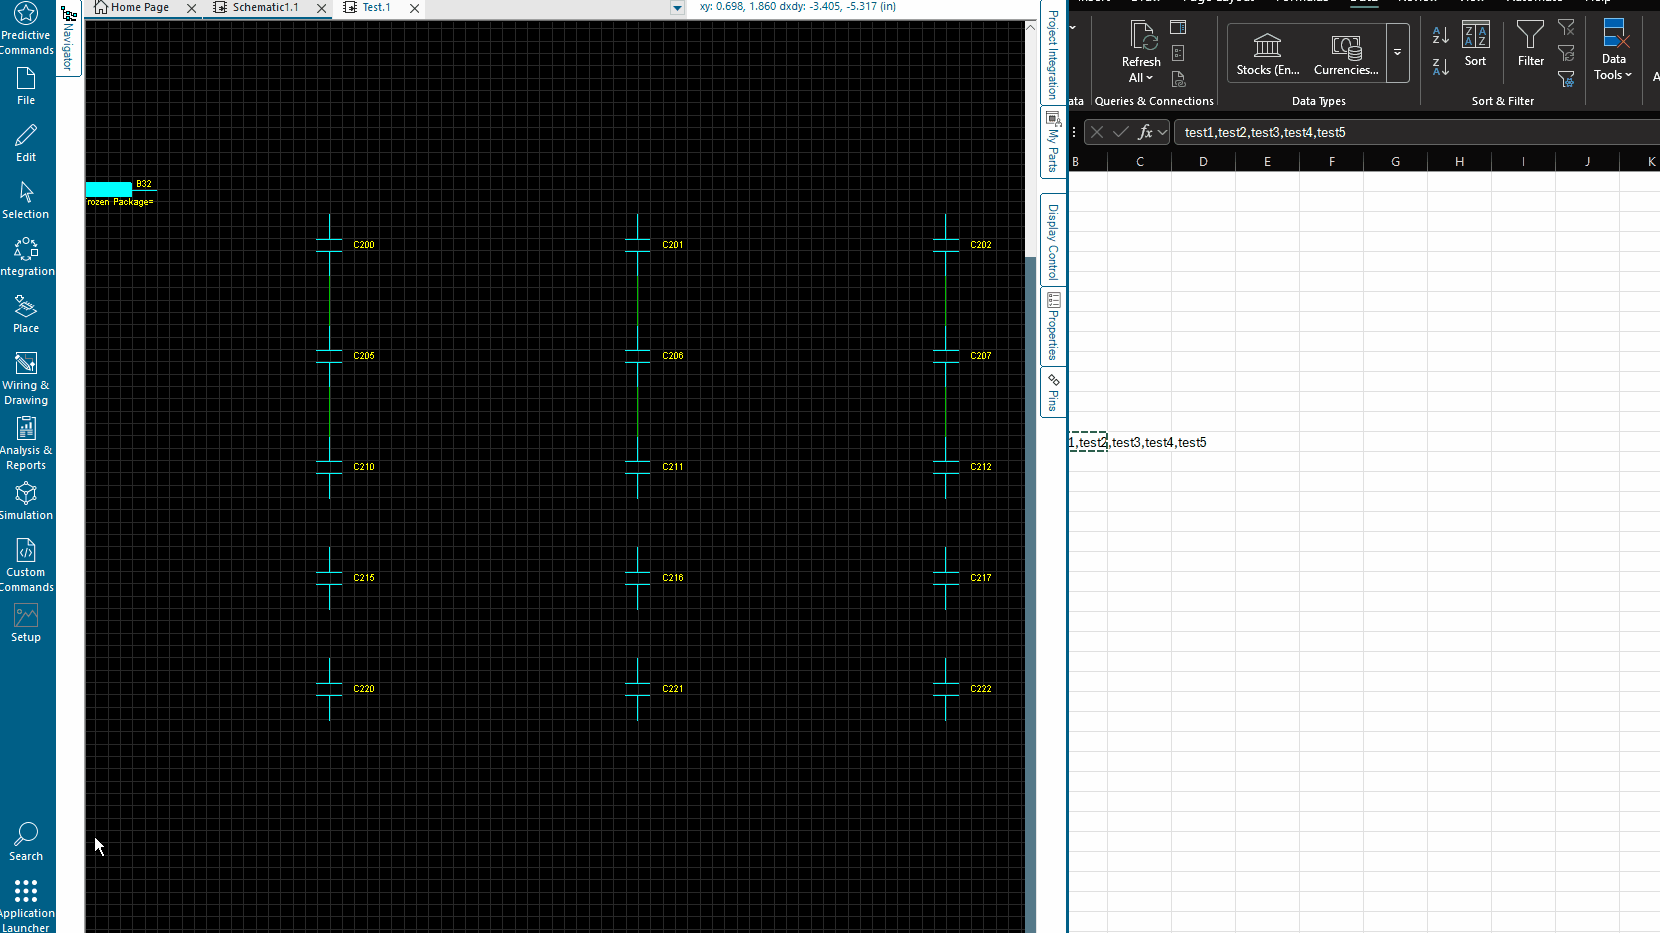This screenshot has height=933, width=1660.
Task: Click the query Properties icon
Action: point(1178,53)
